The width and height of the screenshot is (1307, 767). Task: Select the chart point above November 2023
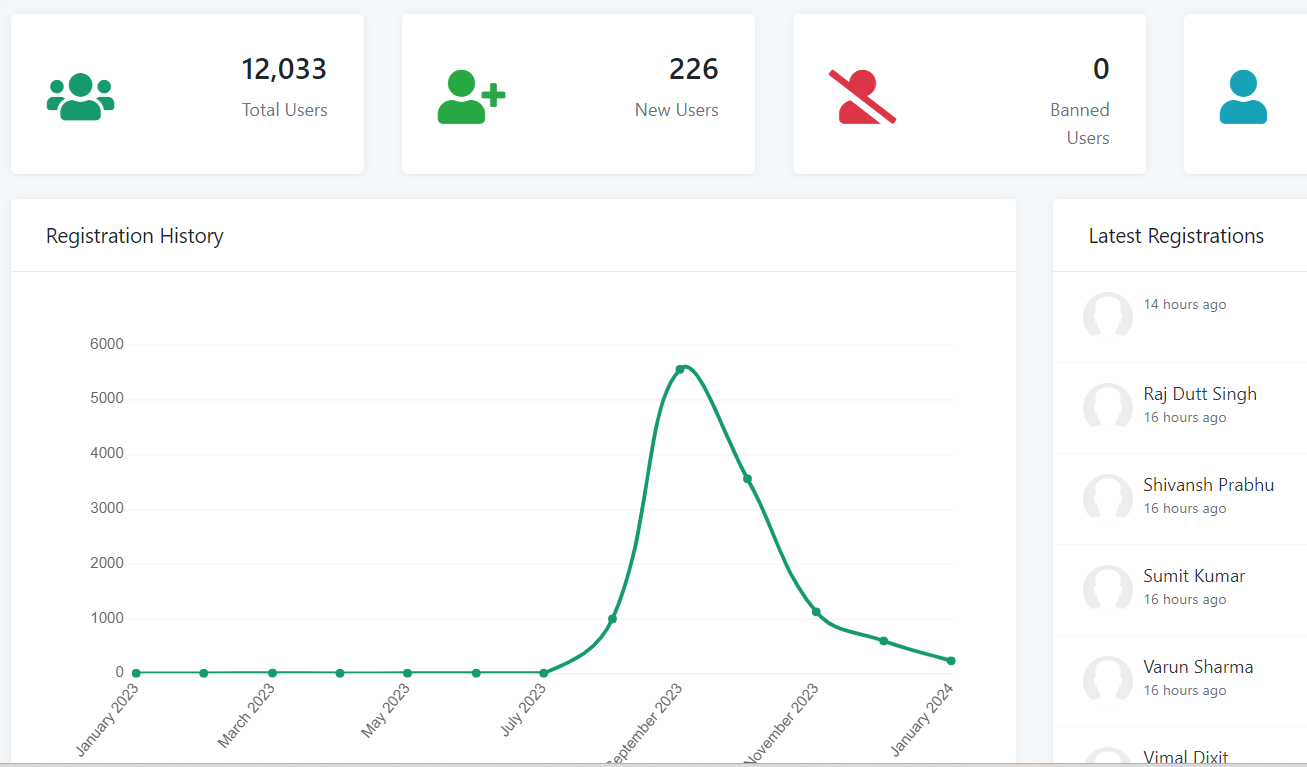(816, 612)
